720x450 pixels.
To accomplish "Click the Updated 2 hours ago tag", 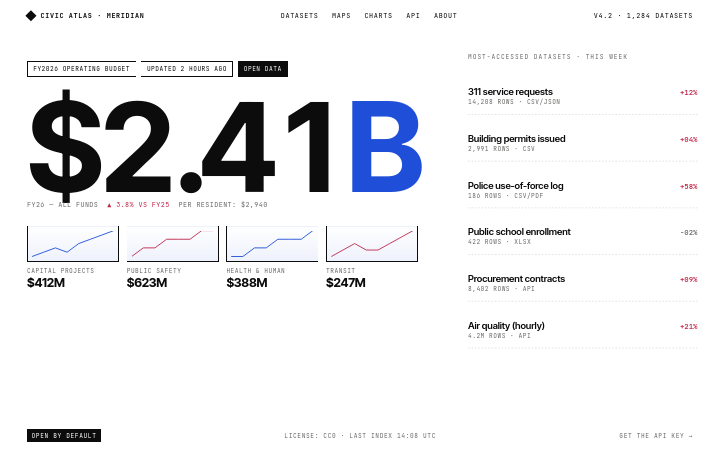I will pyautogui.click(x=186, y=69).
